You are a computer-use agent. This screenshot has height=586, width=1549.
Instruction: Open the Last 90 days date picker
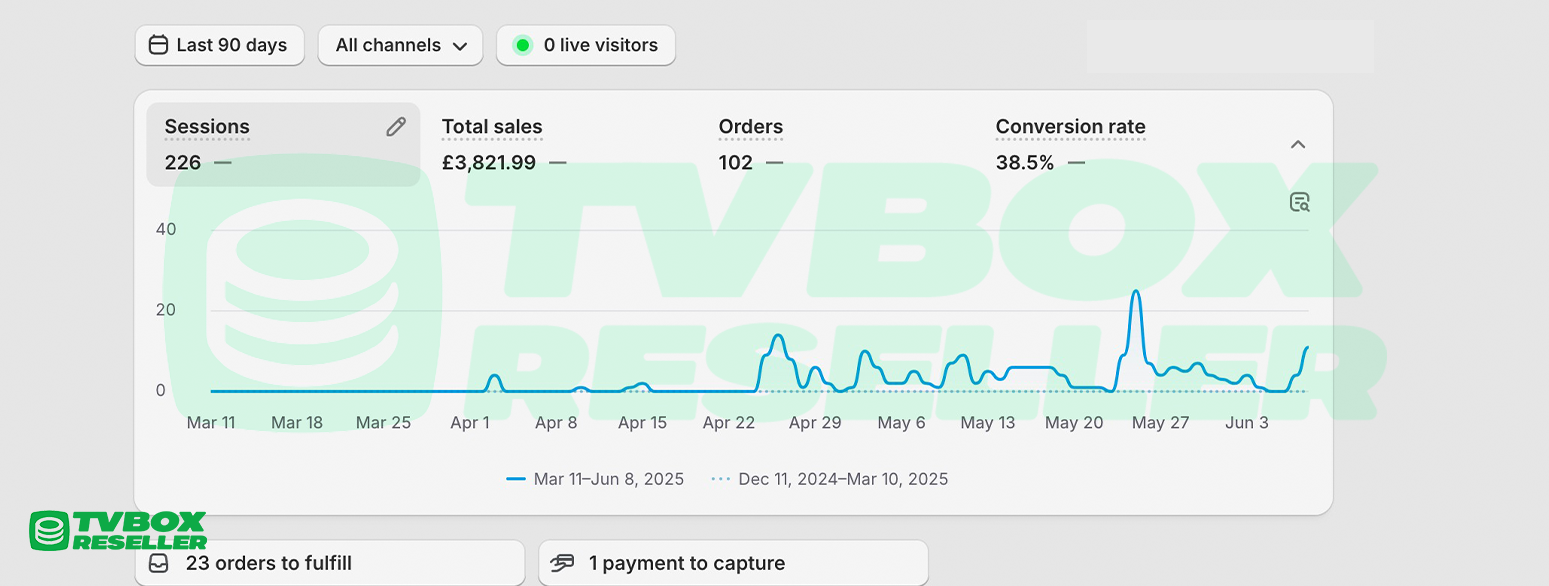(220, 45)
